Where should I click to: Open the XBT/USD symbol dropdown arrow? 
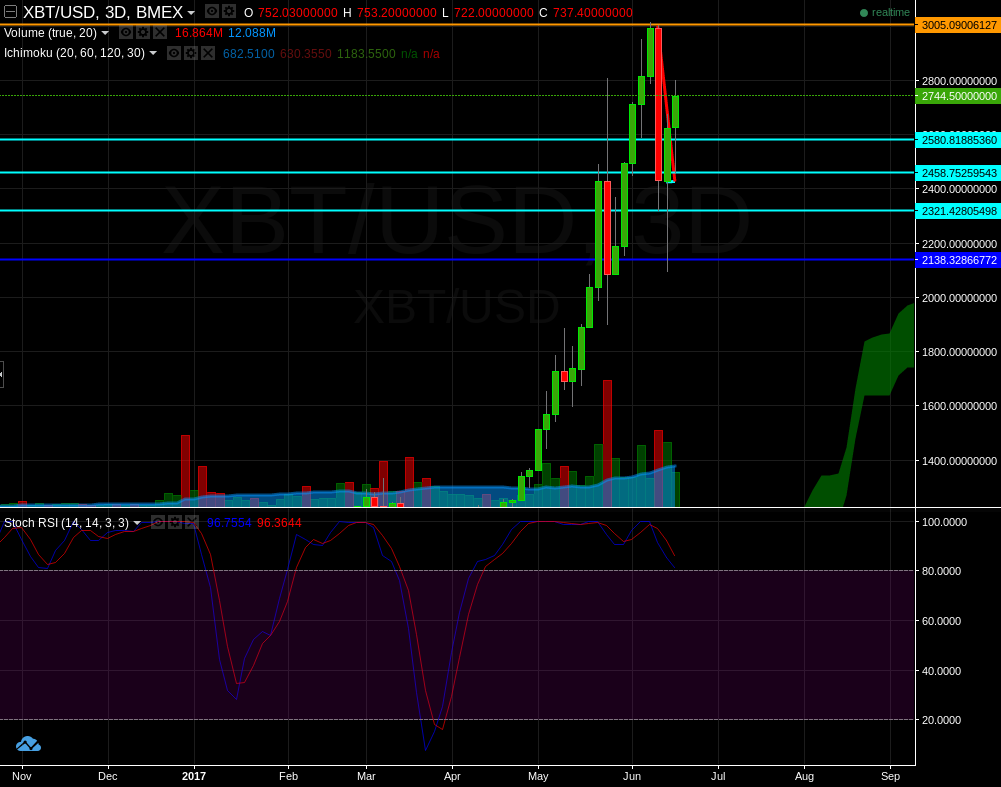click(190, 13)
